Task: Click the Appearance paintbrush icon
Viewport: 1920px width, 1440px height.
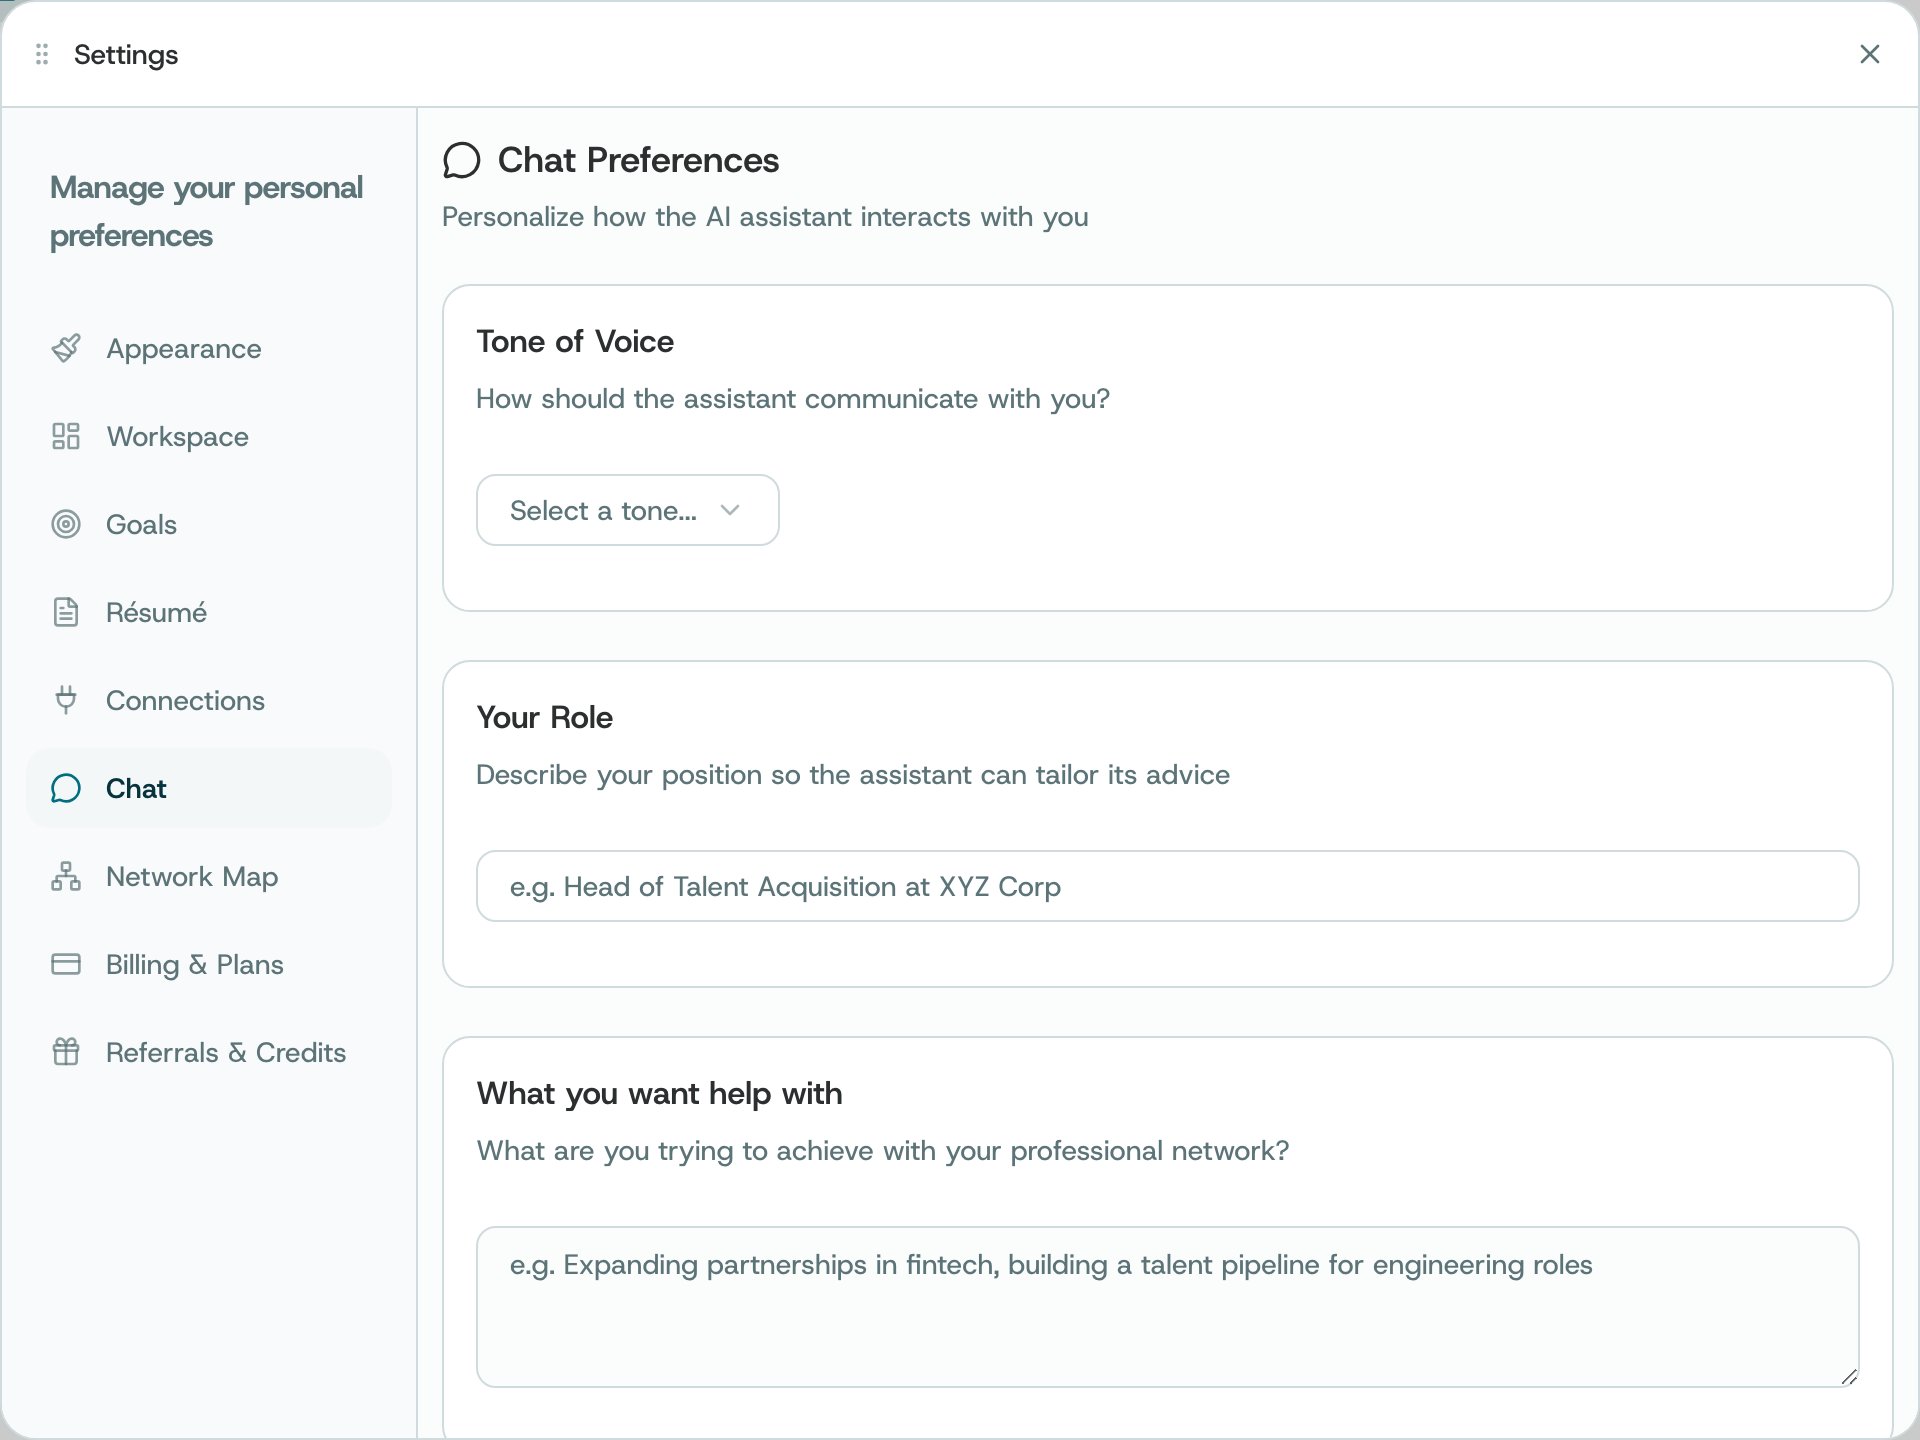Action: coord(66,348)
